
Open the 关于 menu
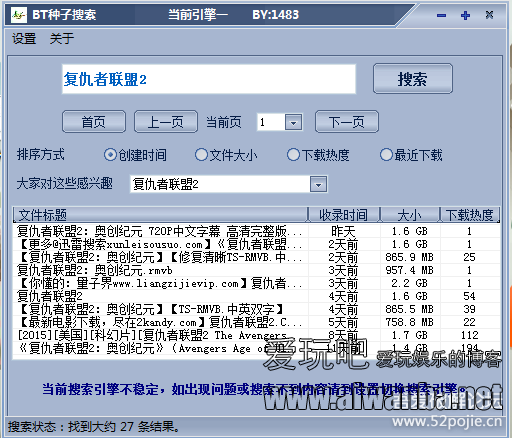coord(62,39)
